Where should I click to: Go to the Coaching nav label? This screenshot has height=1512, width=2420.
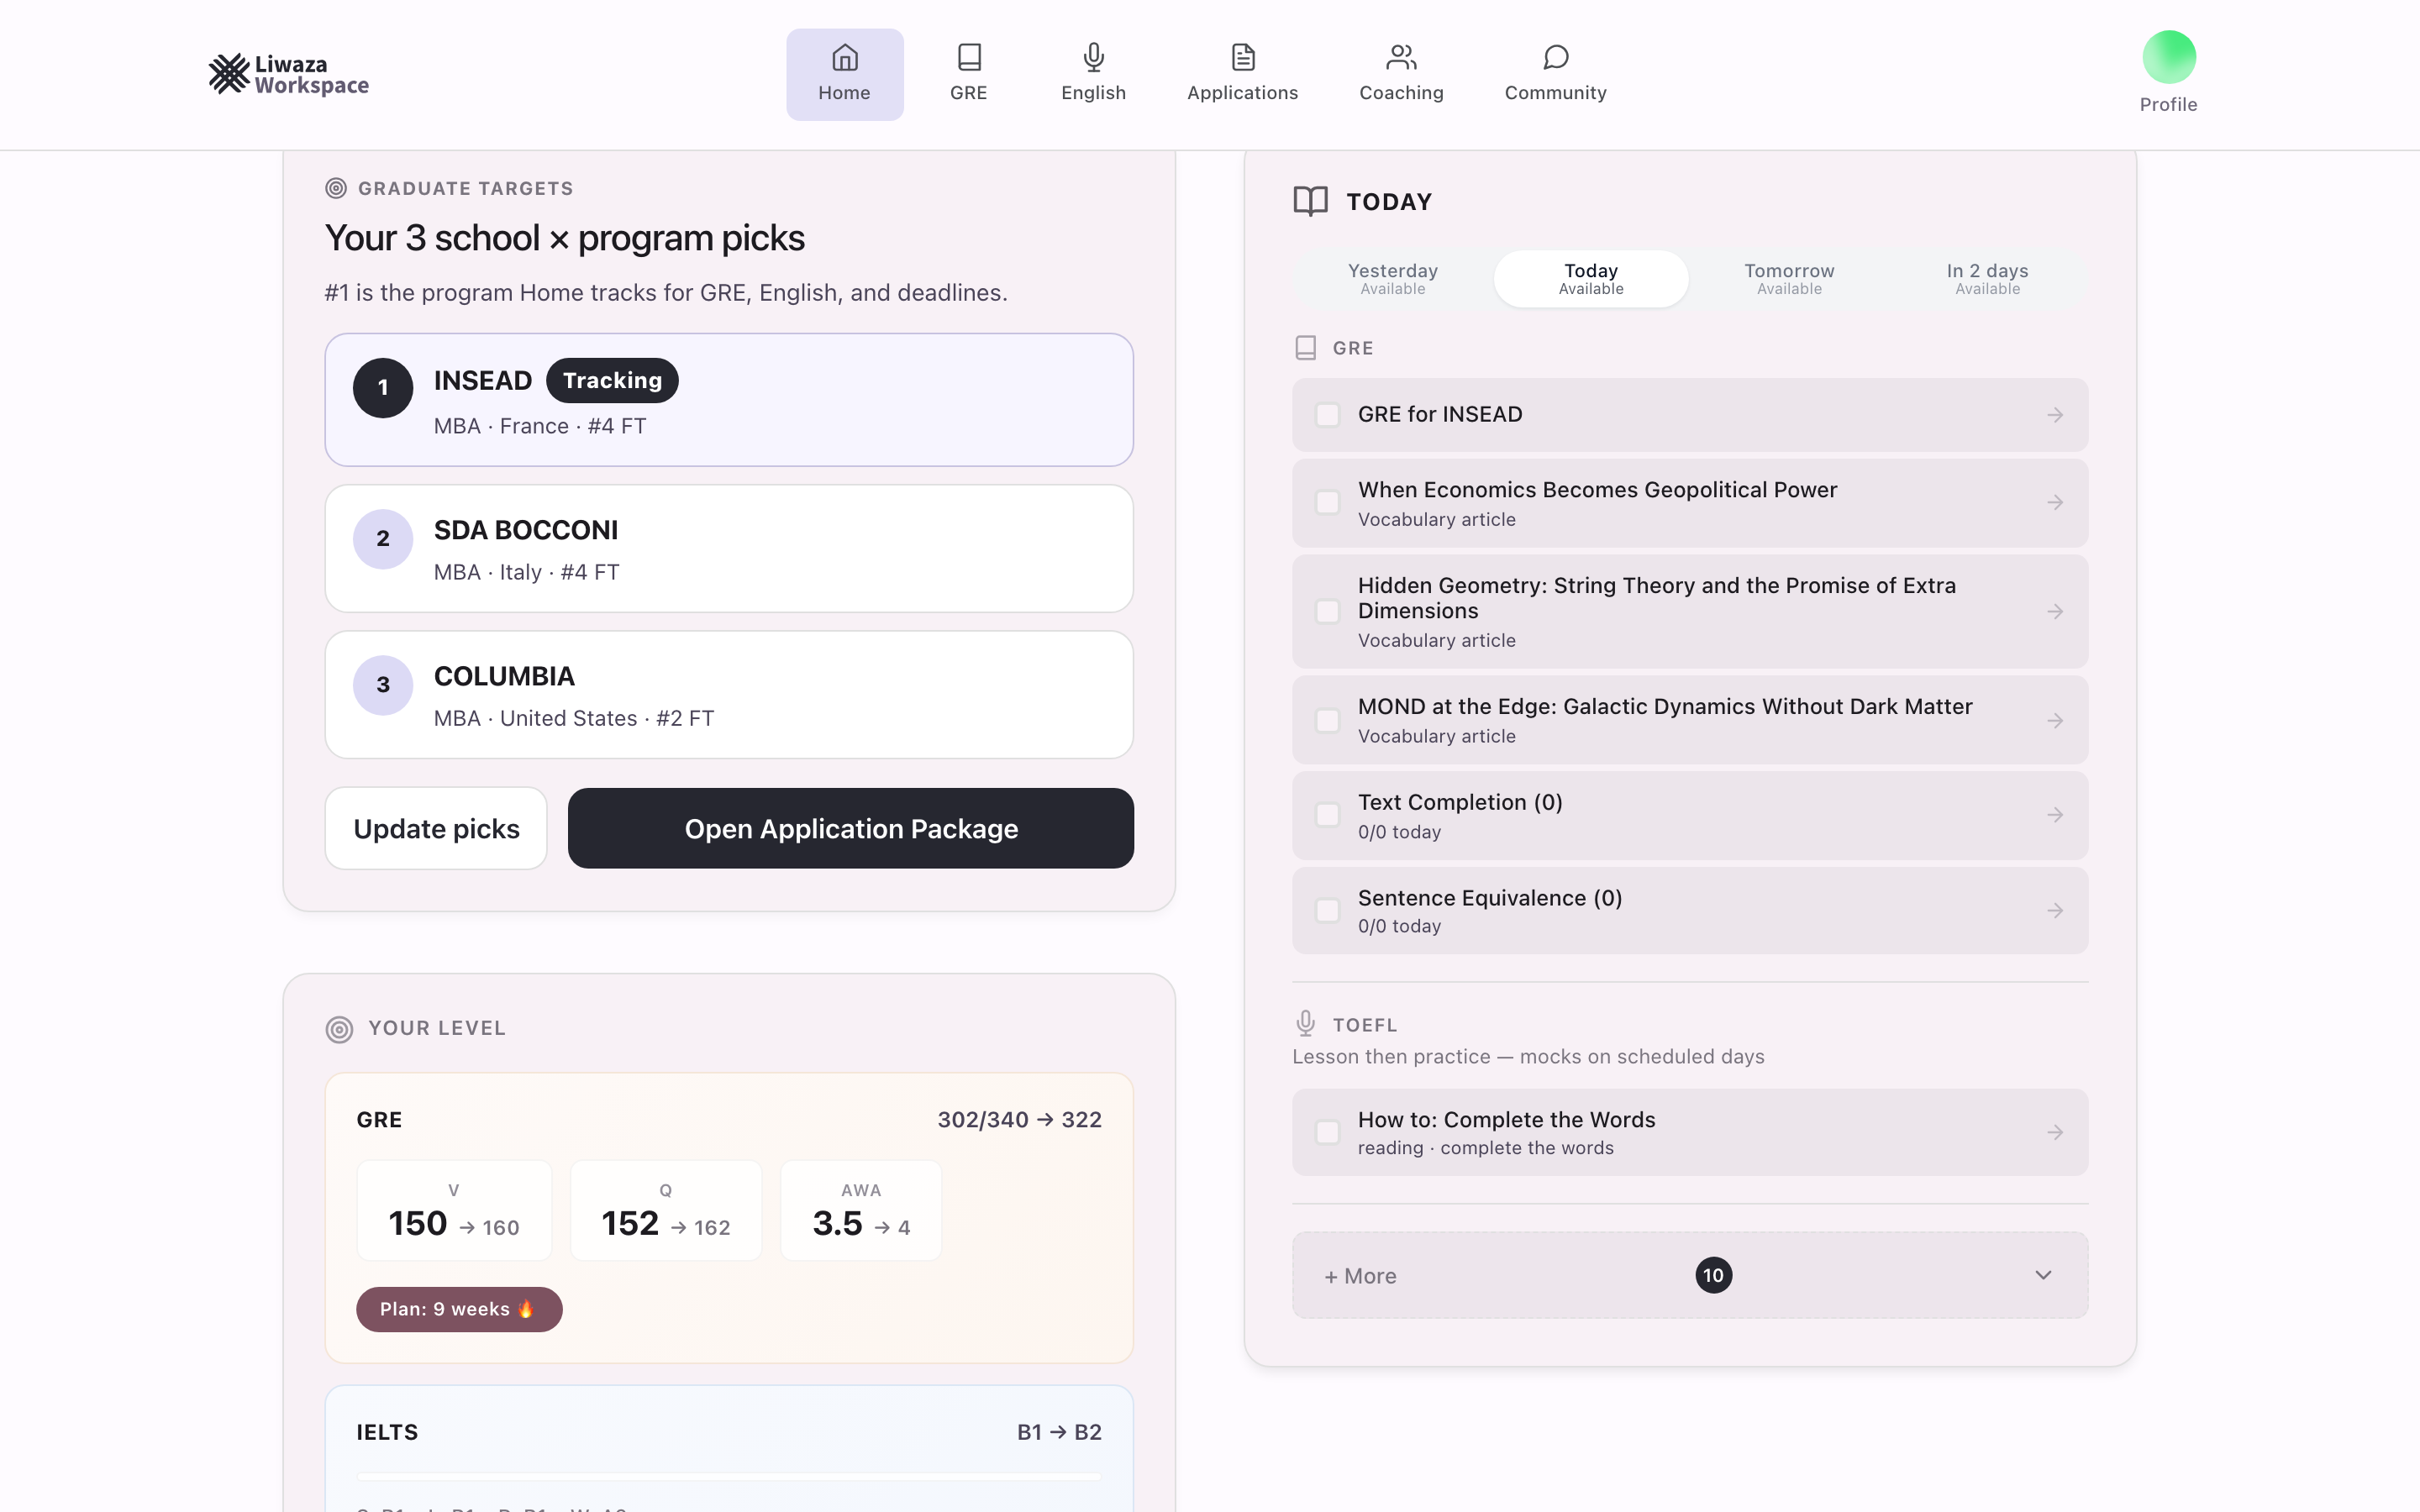[x=1401, y=93]
